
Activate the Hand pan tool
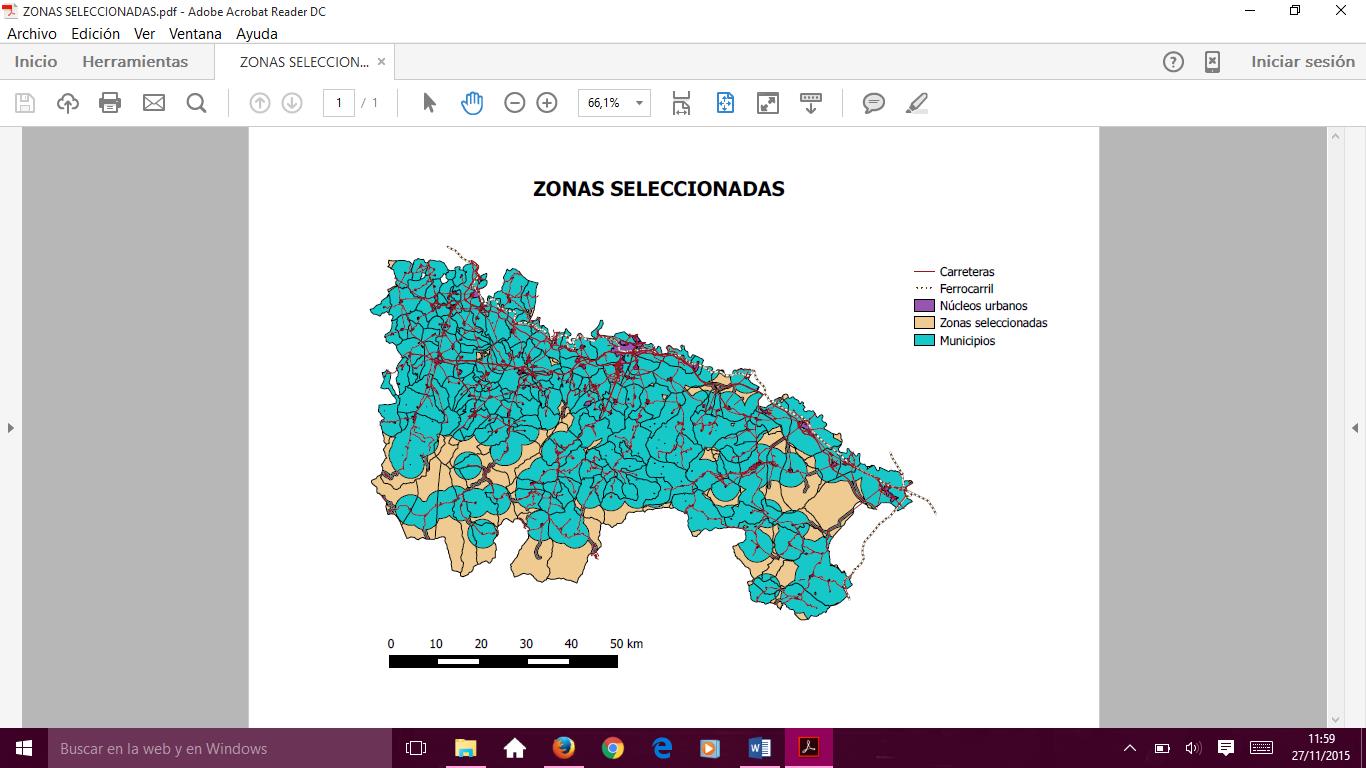(x=472, y=103)
